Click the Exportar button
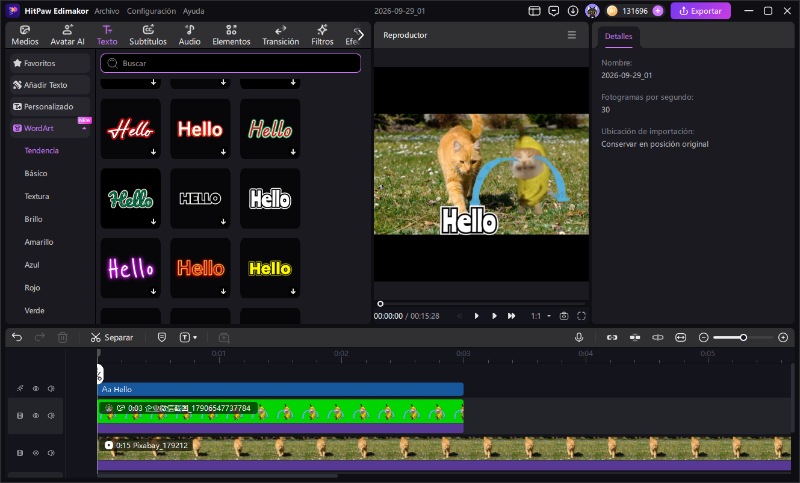Image resolution: width=800 pixels, height=483 pixels. click(x=701, y=11)
